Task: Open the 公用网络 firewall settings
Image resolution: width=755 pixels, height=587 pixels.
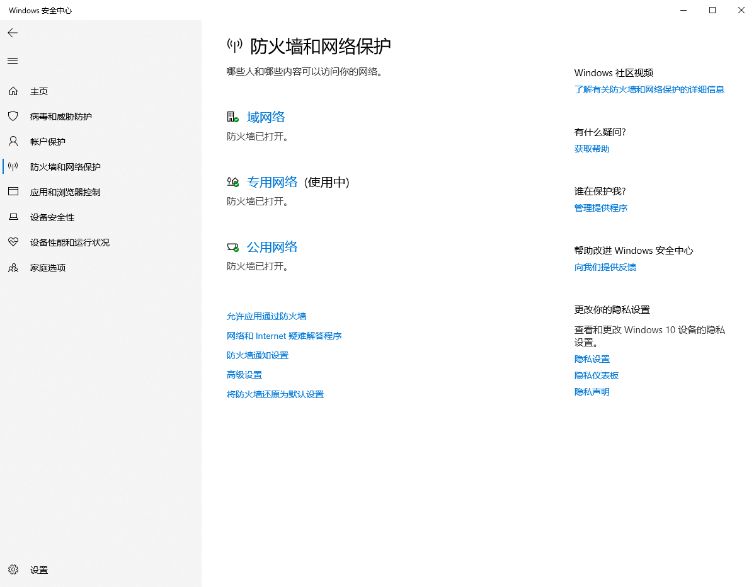Action: point(272,247)
